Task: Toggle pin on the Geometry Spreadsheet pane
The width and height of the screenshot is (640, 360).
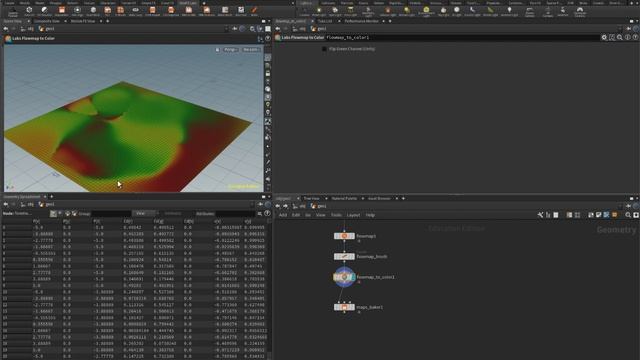Action: tap(260, 204)
